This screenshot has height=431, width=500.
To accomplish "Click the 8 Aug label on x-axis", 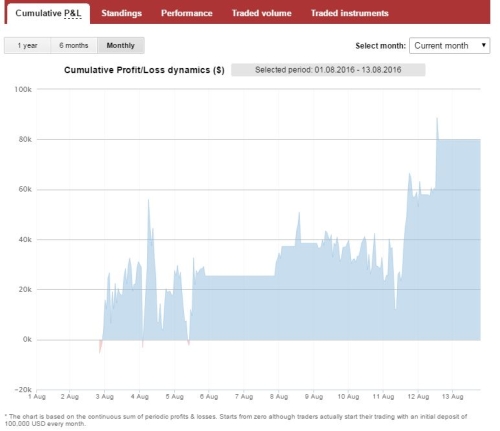I will click(279, 396).
